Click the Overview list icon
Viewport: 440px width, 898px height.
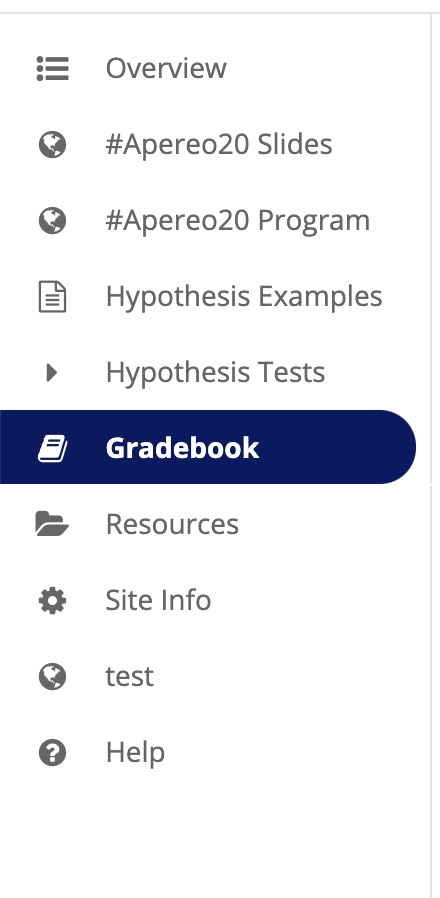point(53,68)
